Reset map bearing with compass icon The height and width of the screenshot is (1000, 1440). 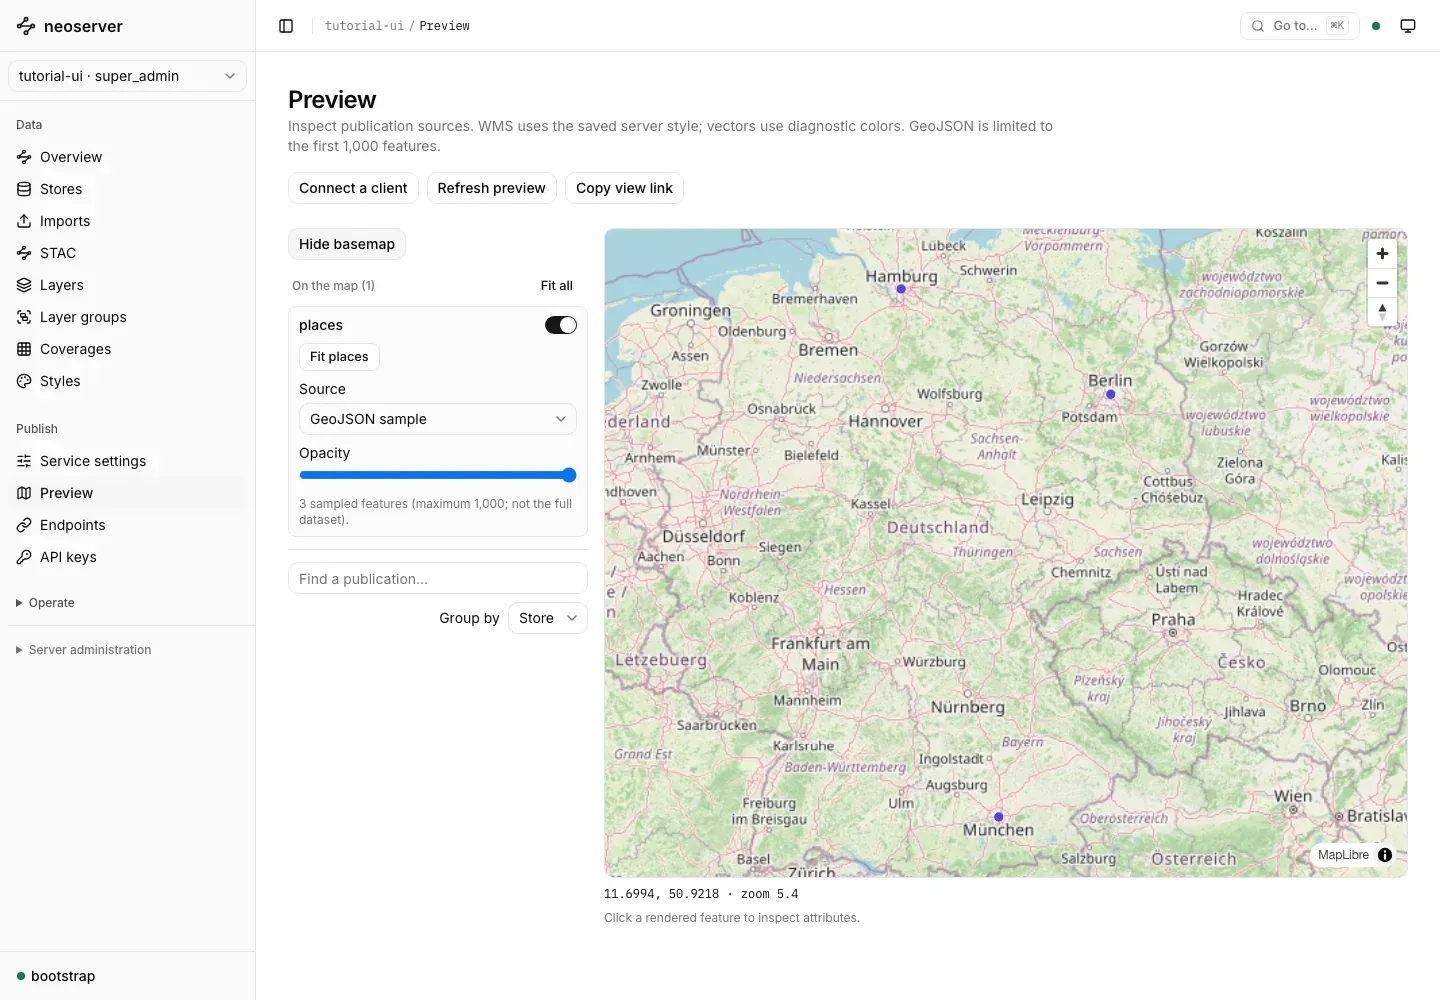click(1382, 312)
